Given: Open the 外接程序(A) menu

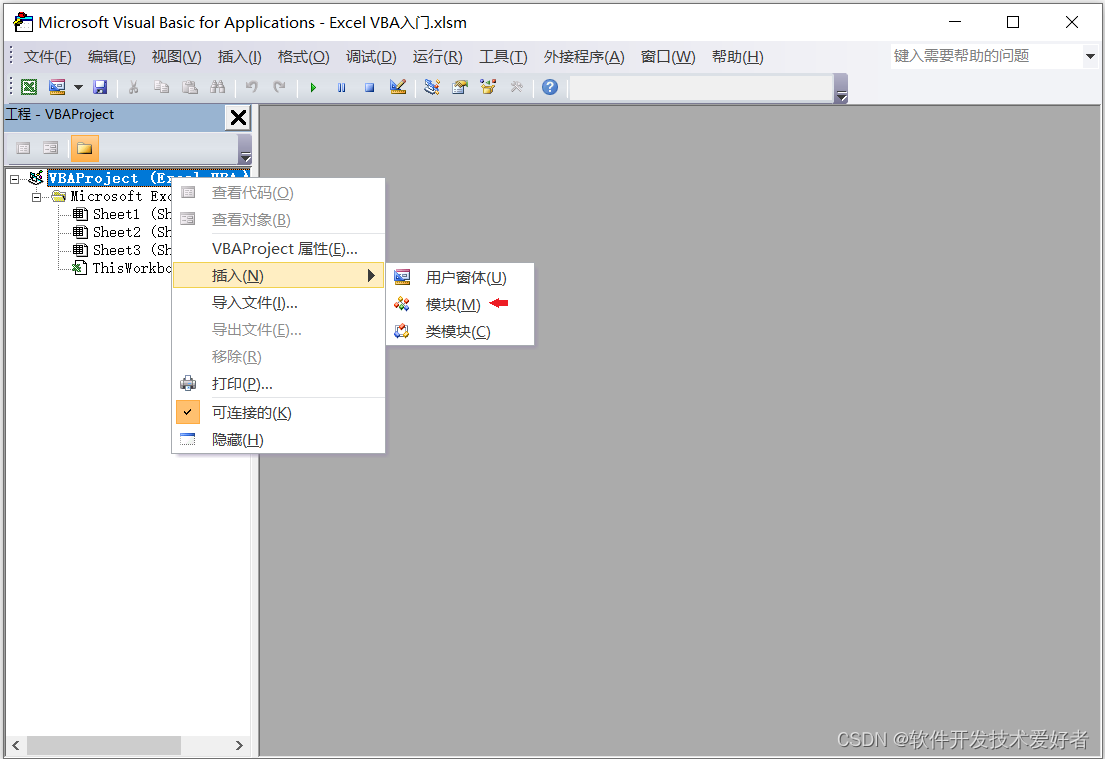Looking at the screenshot, I should click(x=584, y=57).
